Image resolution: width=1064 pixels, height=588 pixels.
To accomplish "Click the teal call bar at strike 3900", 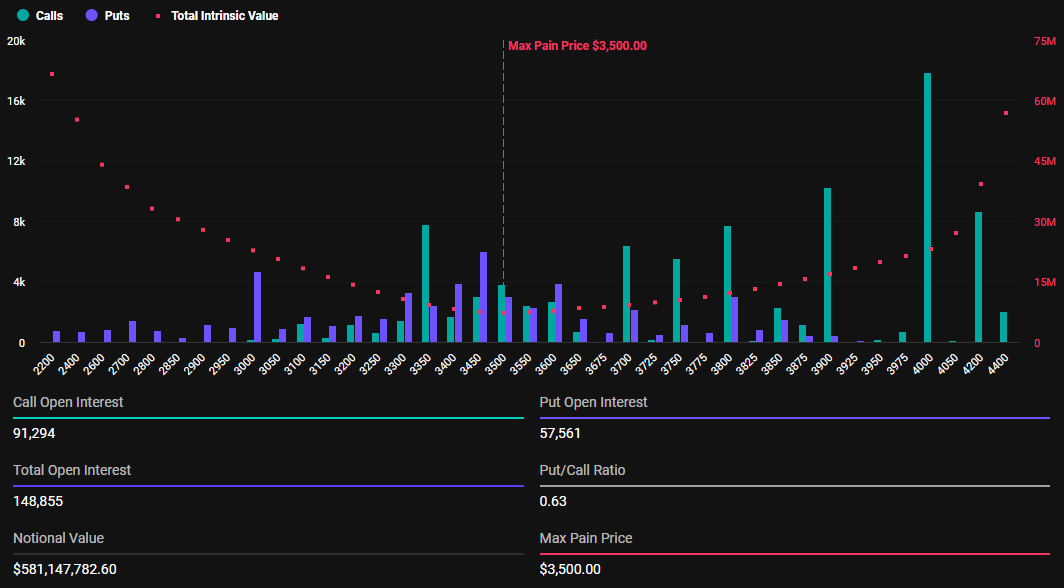I will point(827,265).
